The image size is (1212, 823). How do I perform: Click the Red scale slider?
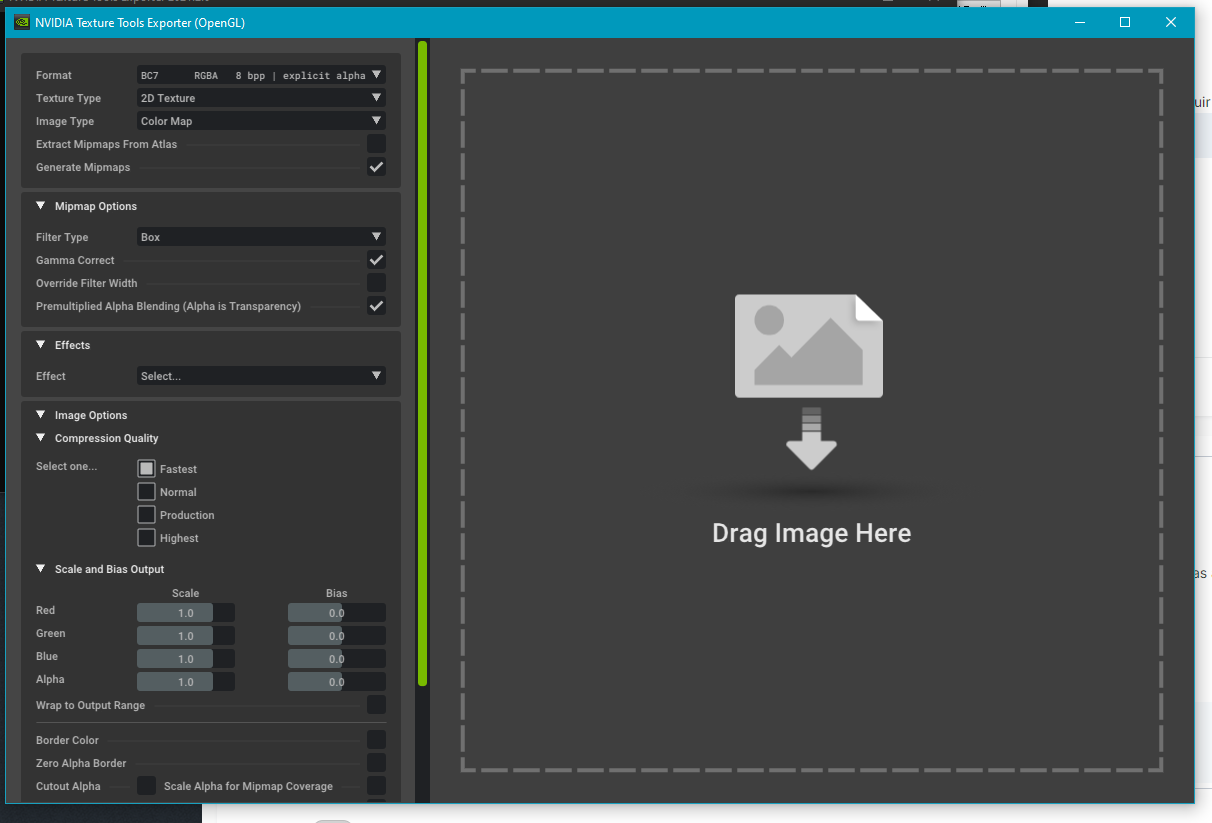185,613
